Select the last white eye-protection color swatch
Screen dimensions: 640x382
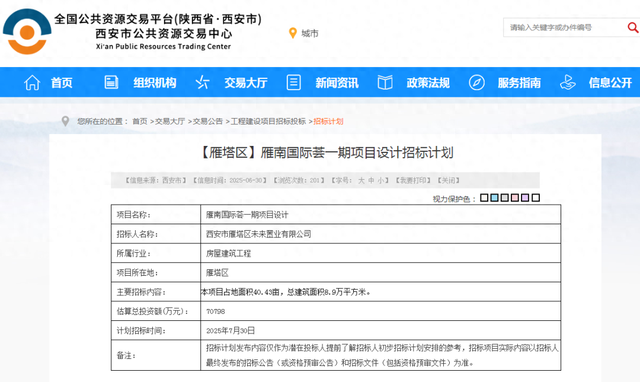point(536,198)
